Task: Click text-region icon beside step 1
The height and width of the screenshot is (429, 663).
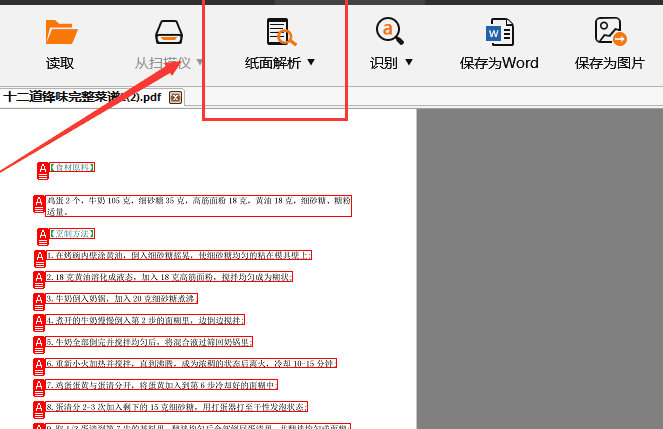Action: [40, 259]
